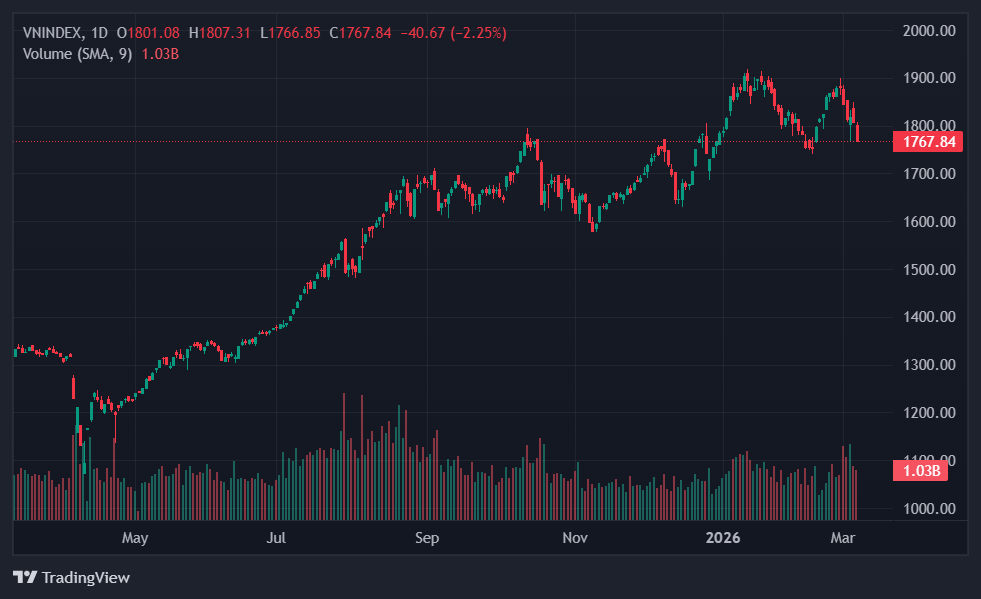Screen dimensions: 981x599
Task: Click the Nov label on time axis
Action: [x=574, y=538]
